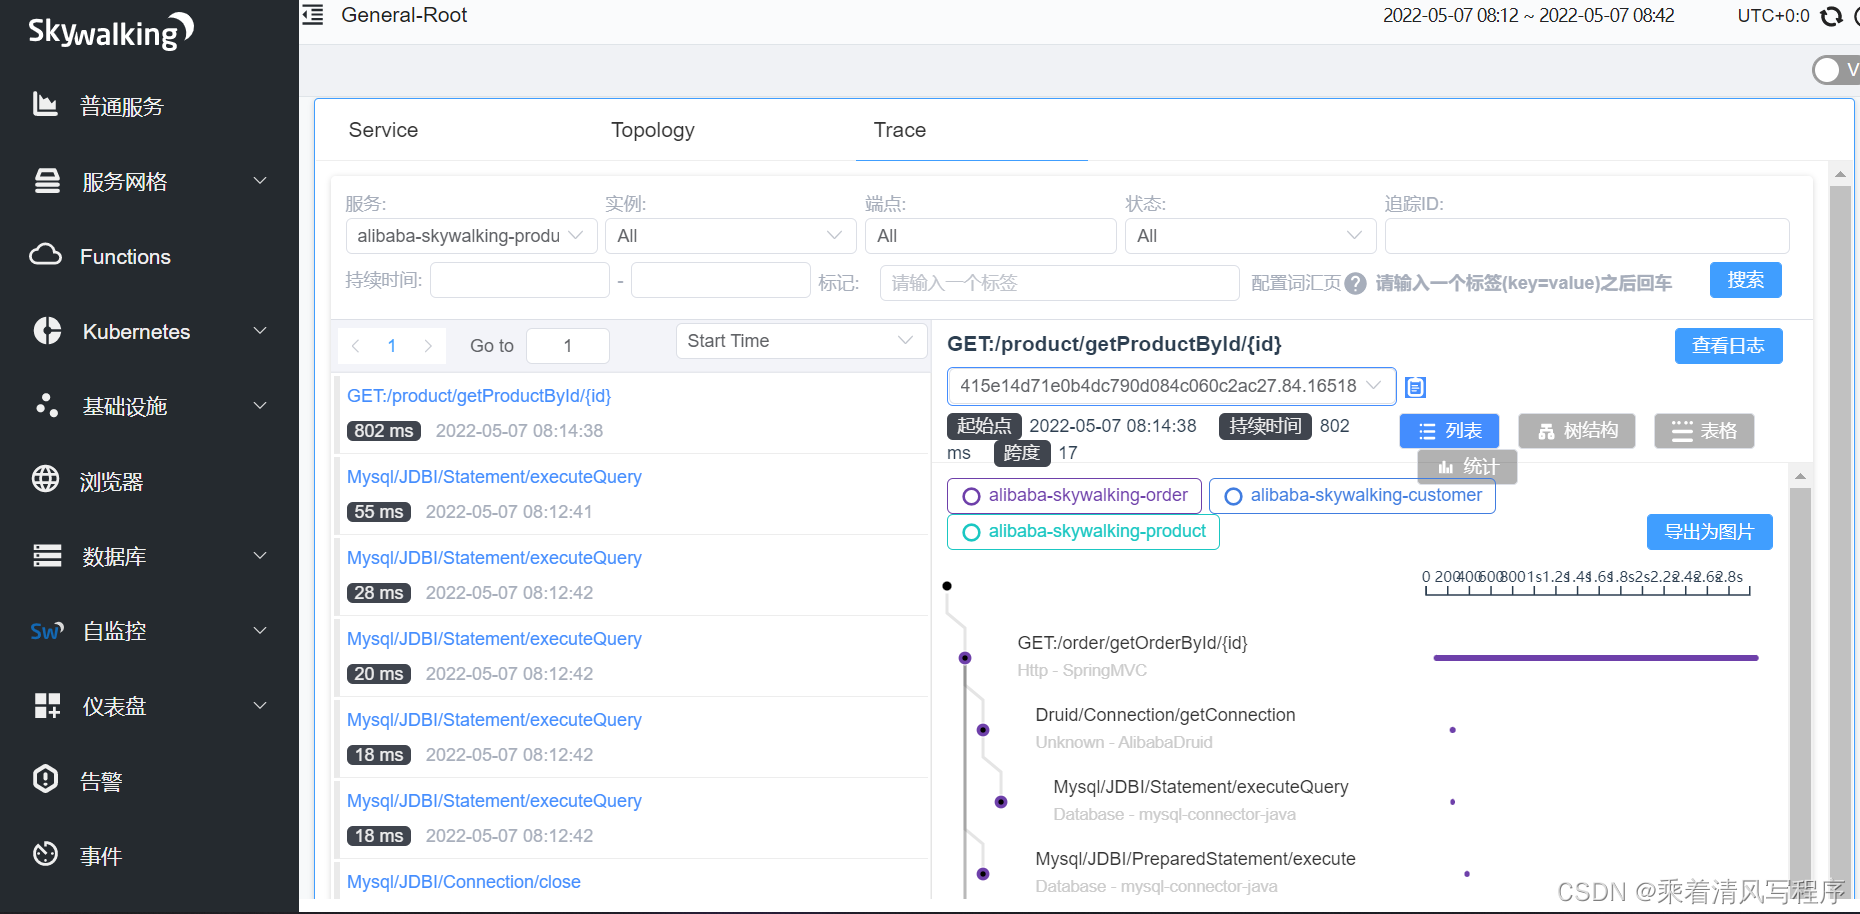Image resolution: width=1860 pixels, height=914 pixels.
Task: Click the Skywalking logo
Action: pyautogui.click(x=111, y=31)
